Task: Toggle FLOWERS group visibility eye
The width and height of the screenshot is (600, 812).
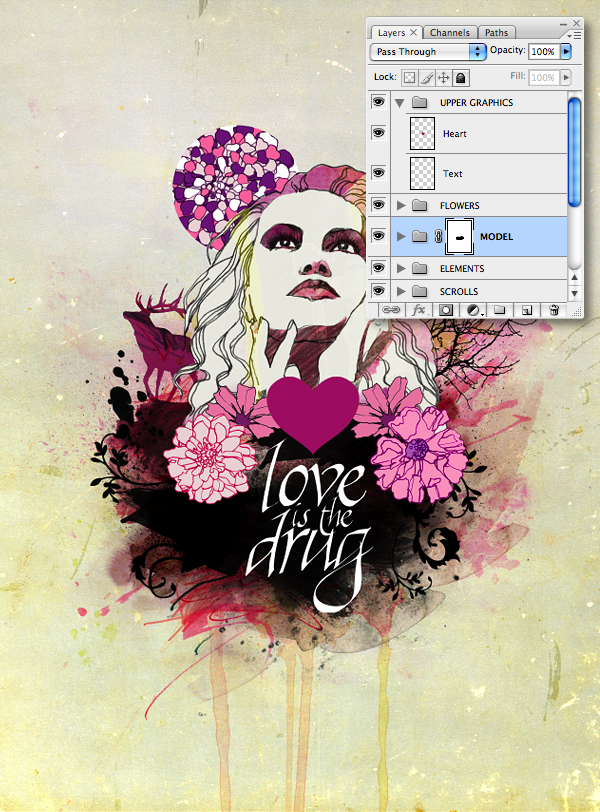Action: pos(378,205)
